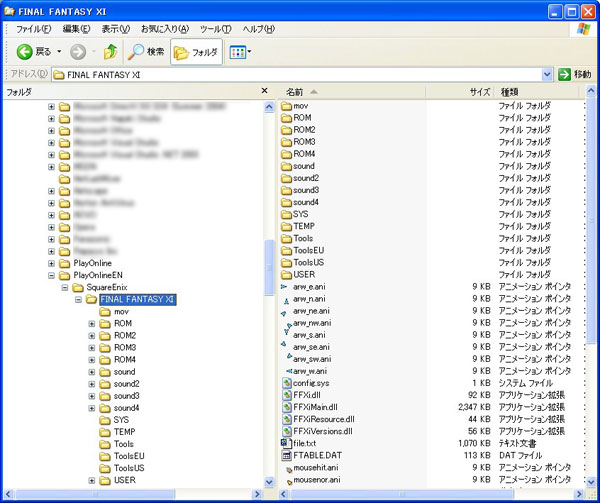Viewport: 600px width, 503px height.
Task: Click the FTABLE.DAT file icon
Action: point(286,456)
